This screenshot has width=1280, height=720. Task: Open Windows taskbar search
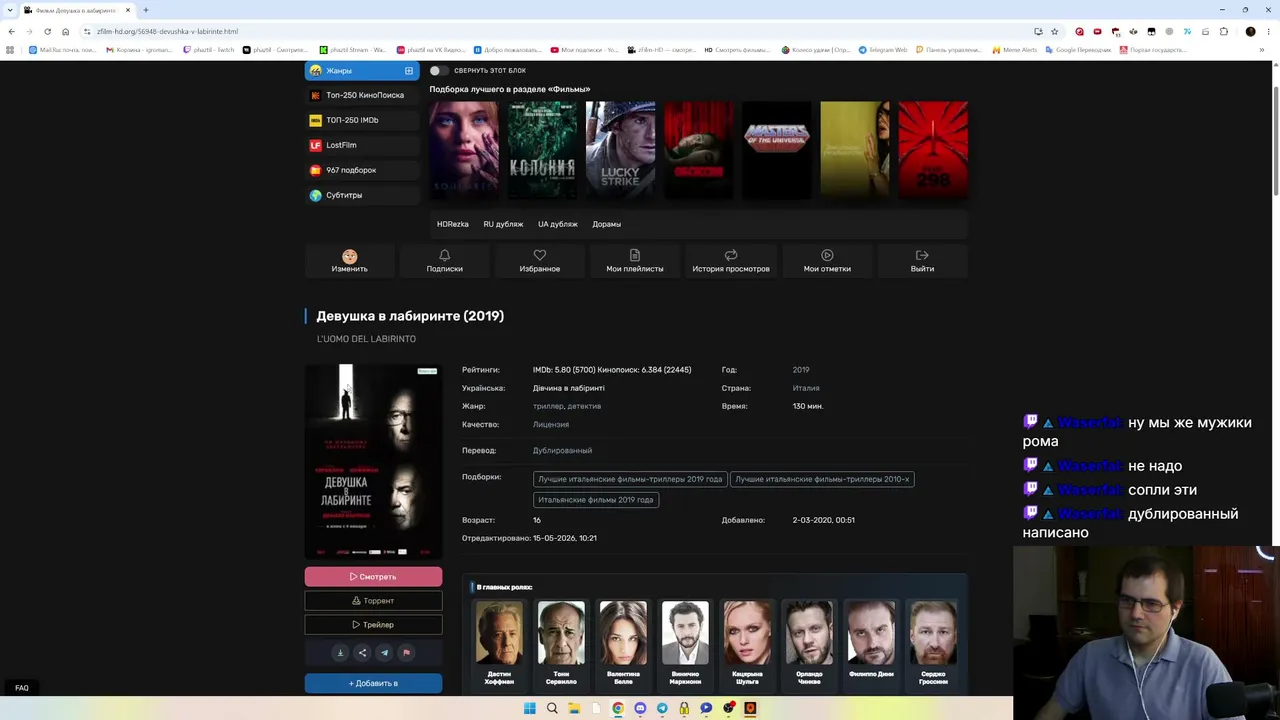click(x=552, y=709)
